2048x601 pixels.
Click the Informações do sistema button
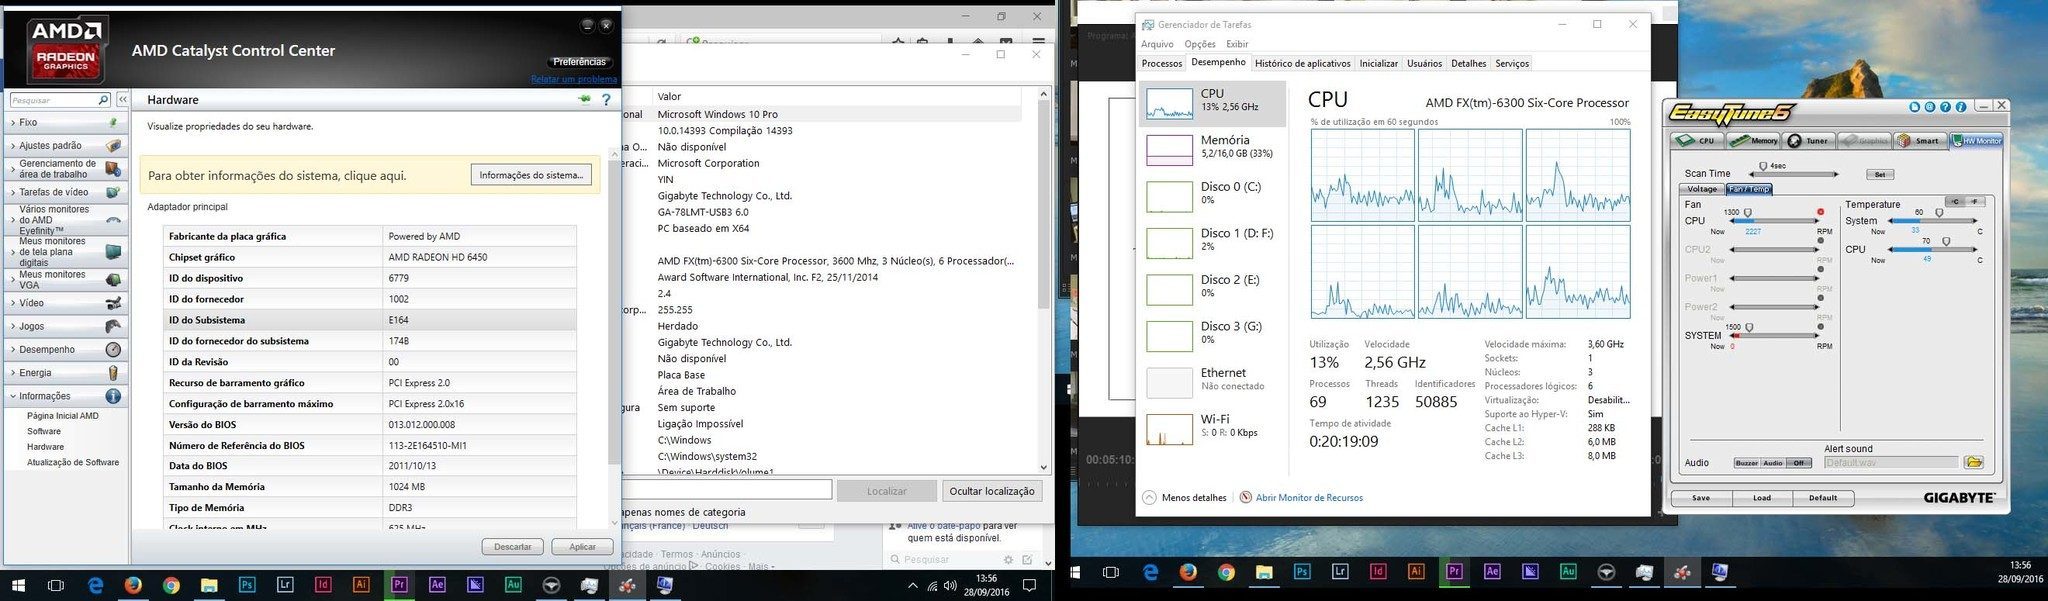530,175
